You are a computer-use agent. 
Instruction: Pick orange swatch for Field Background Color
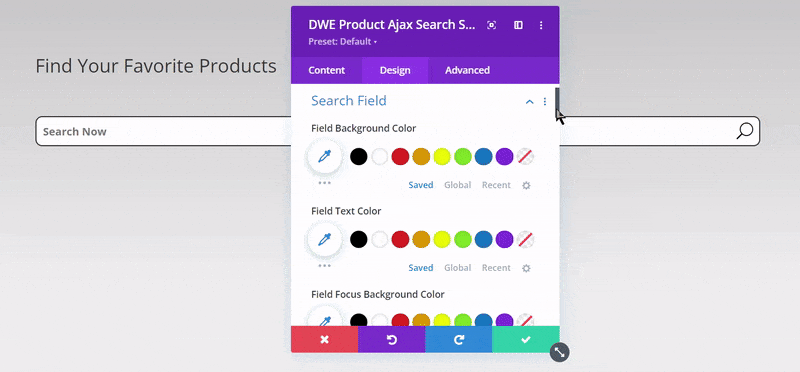coord(421,156)
